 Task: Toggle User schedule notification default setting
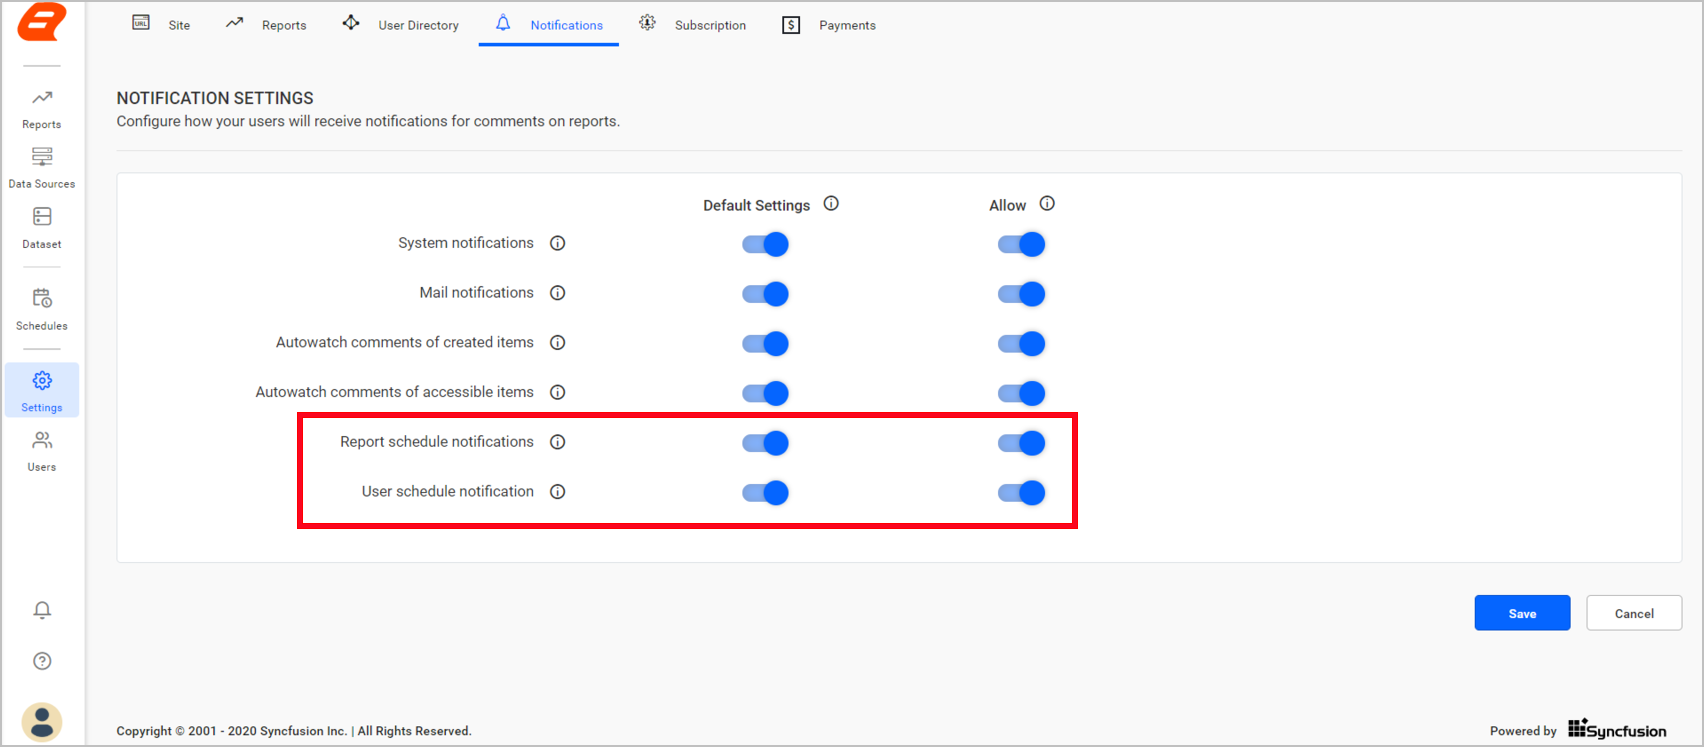pyautogui.click(x=766, y=493)
